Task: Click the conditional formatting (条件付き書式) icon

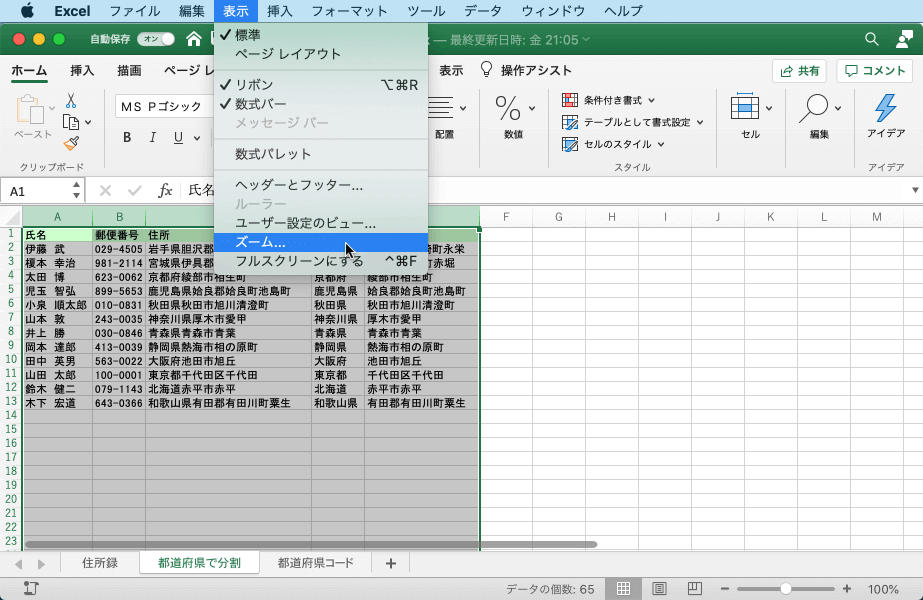Action: pyautogui.click(x=570, y=100)
